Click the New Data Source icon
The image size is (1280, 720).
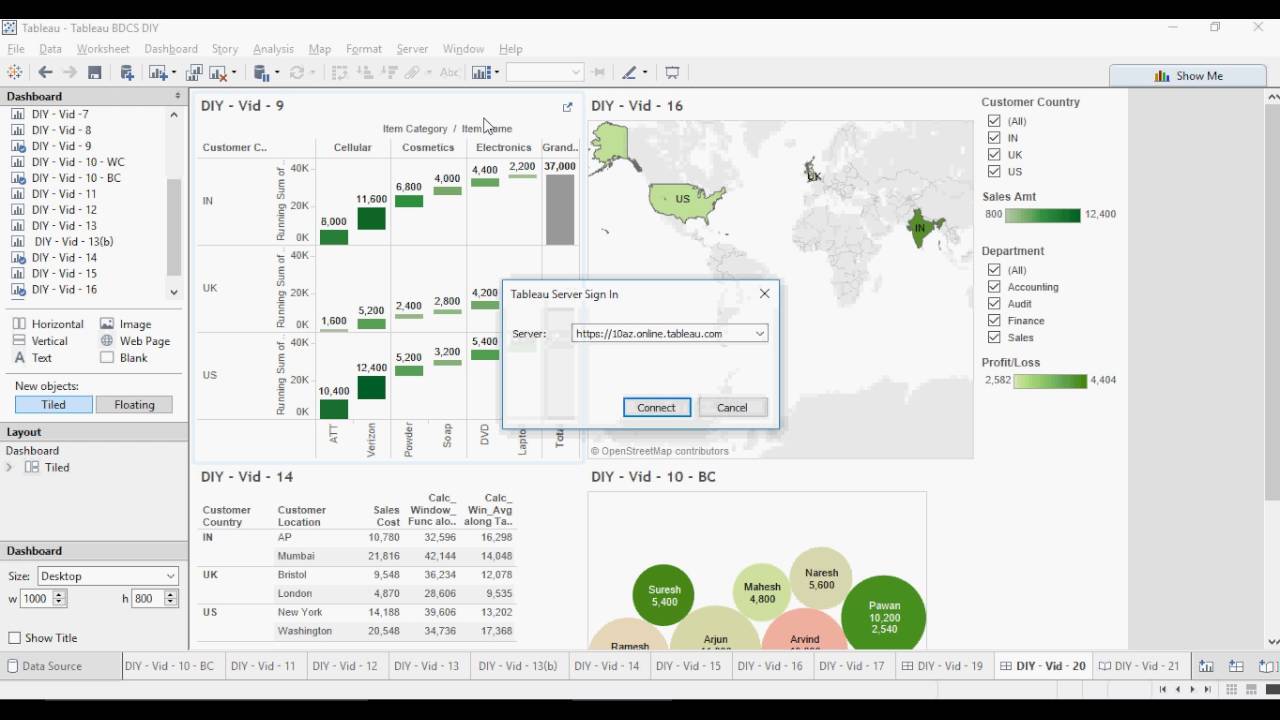[127, 72]
